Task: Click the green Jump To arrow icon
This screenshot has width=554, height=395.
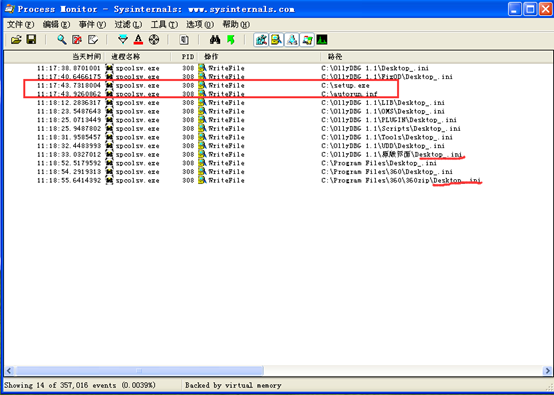Action: [x=231, y=40]
